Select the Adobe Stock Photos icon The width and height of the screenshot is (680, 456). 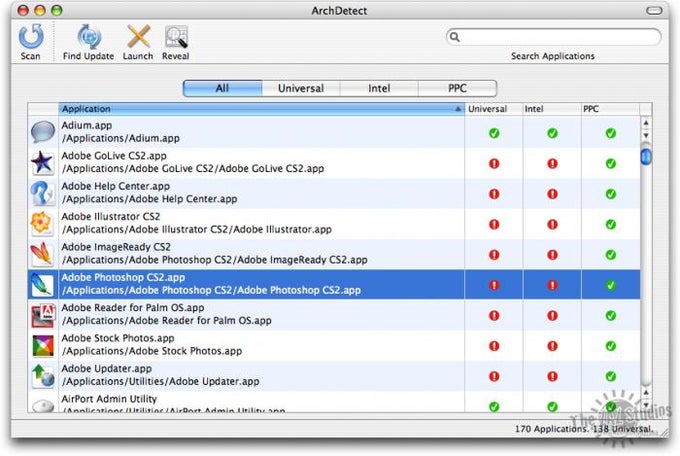[x=43, y=345]
